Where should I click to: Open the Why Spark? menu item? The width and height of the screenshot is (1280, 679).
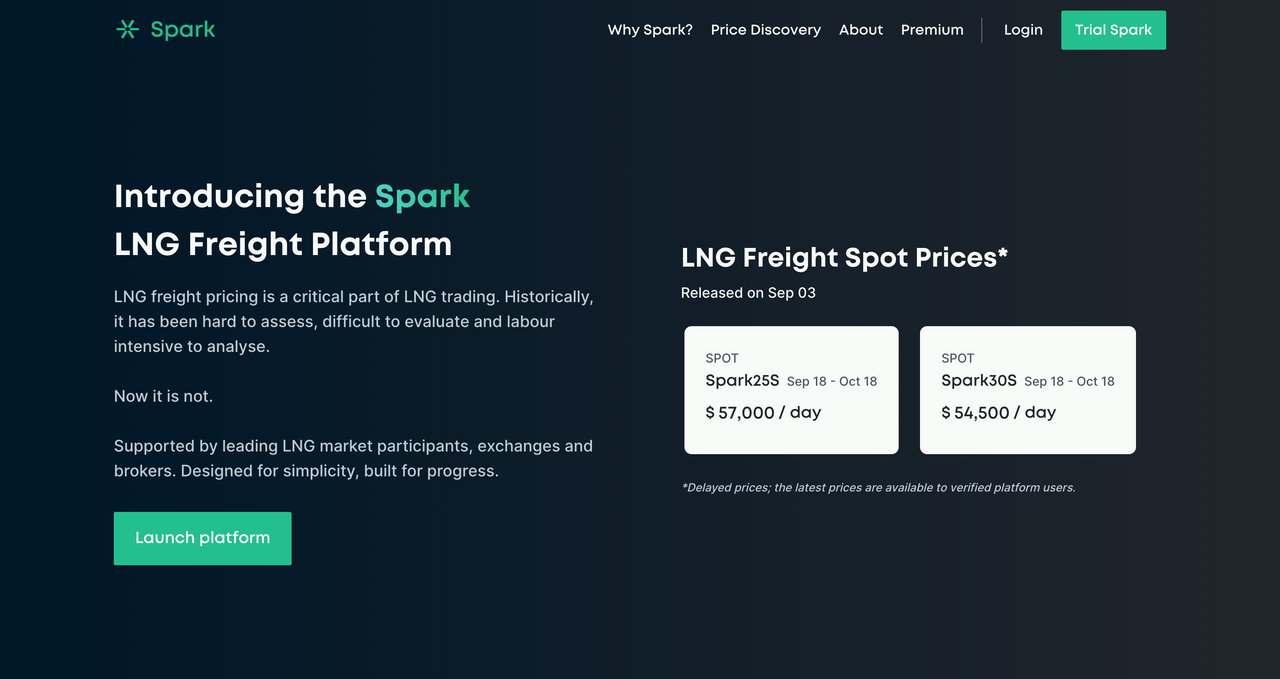[x=650, y=30]
